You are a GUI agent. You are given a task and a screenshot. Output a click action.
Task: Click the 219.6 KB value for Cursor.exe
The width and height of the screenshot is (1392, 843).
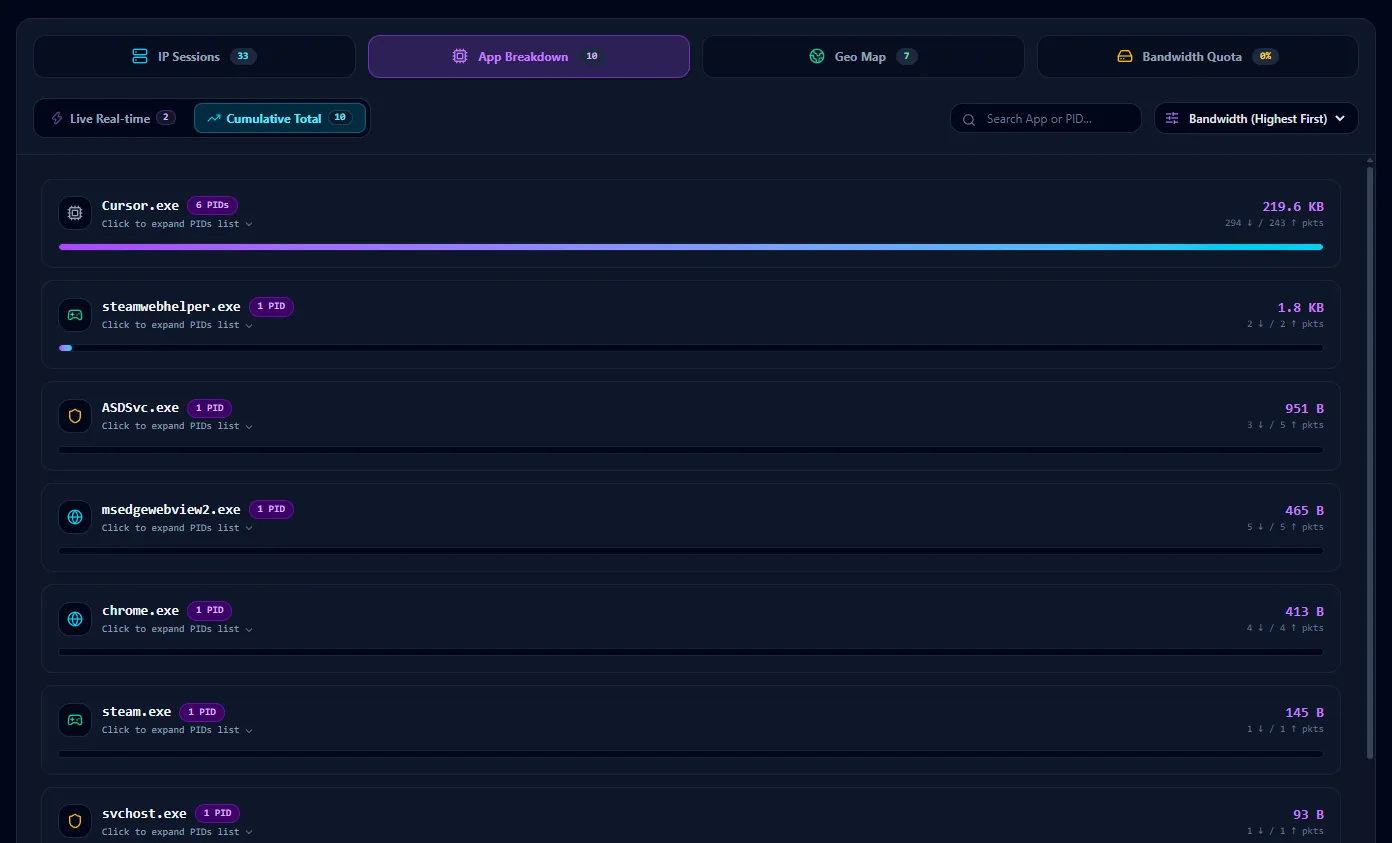1292,207
